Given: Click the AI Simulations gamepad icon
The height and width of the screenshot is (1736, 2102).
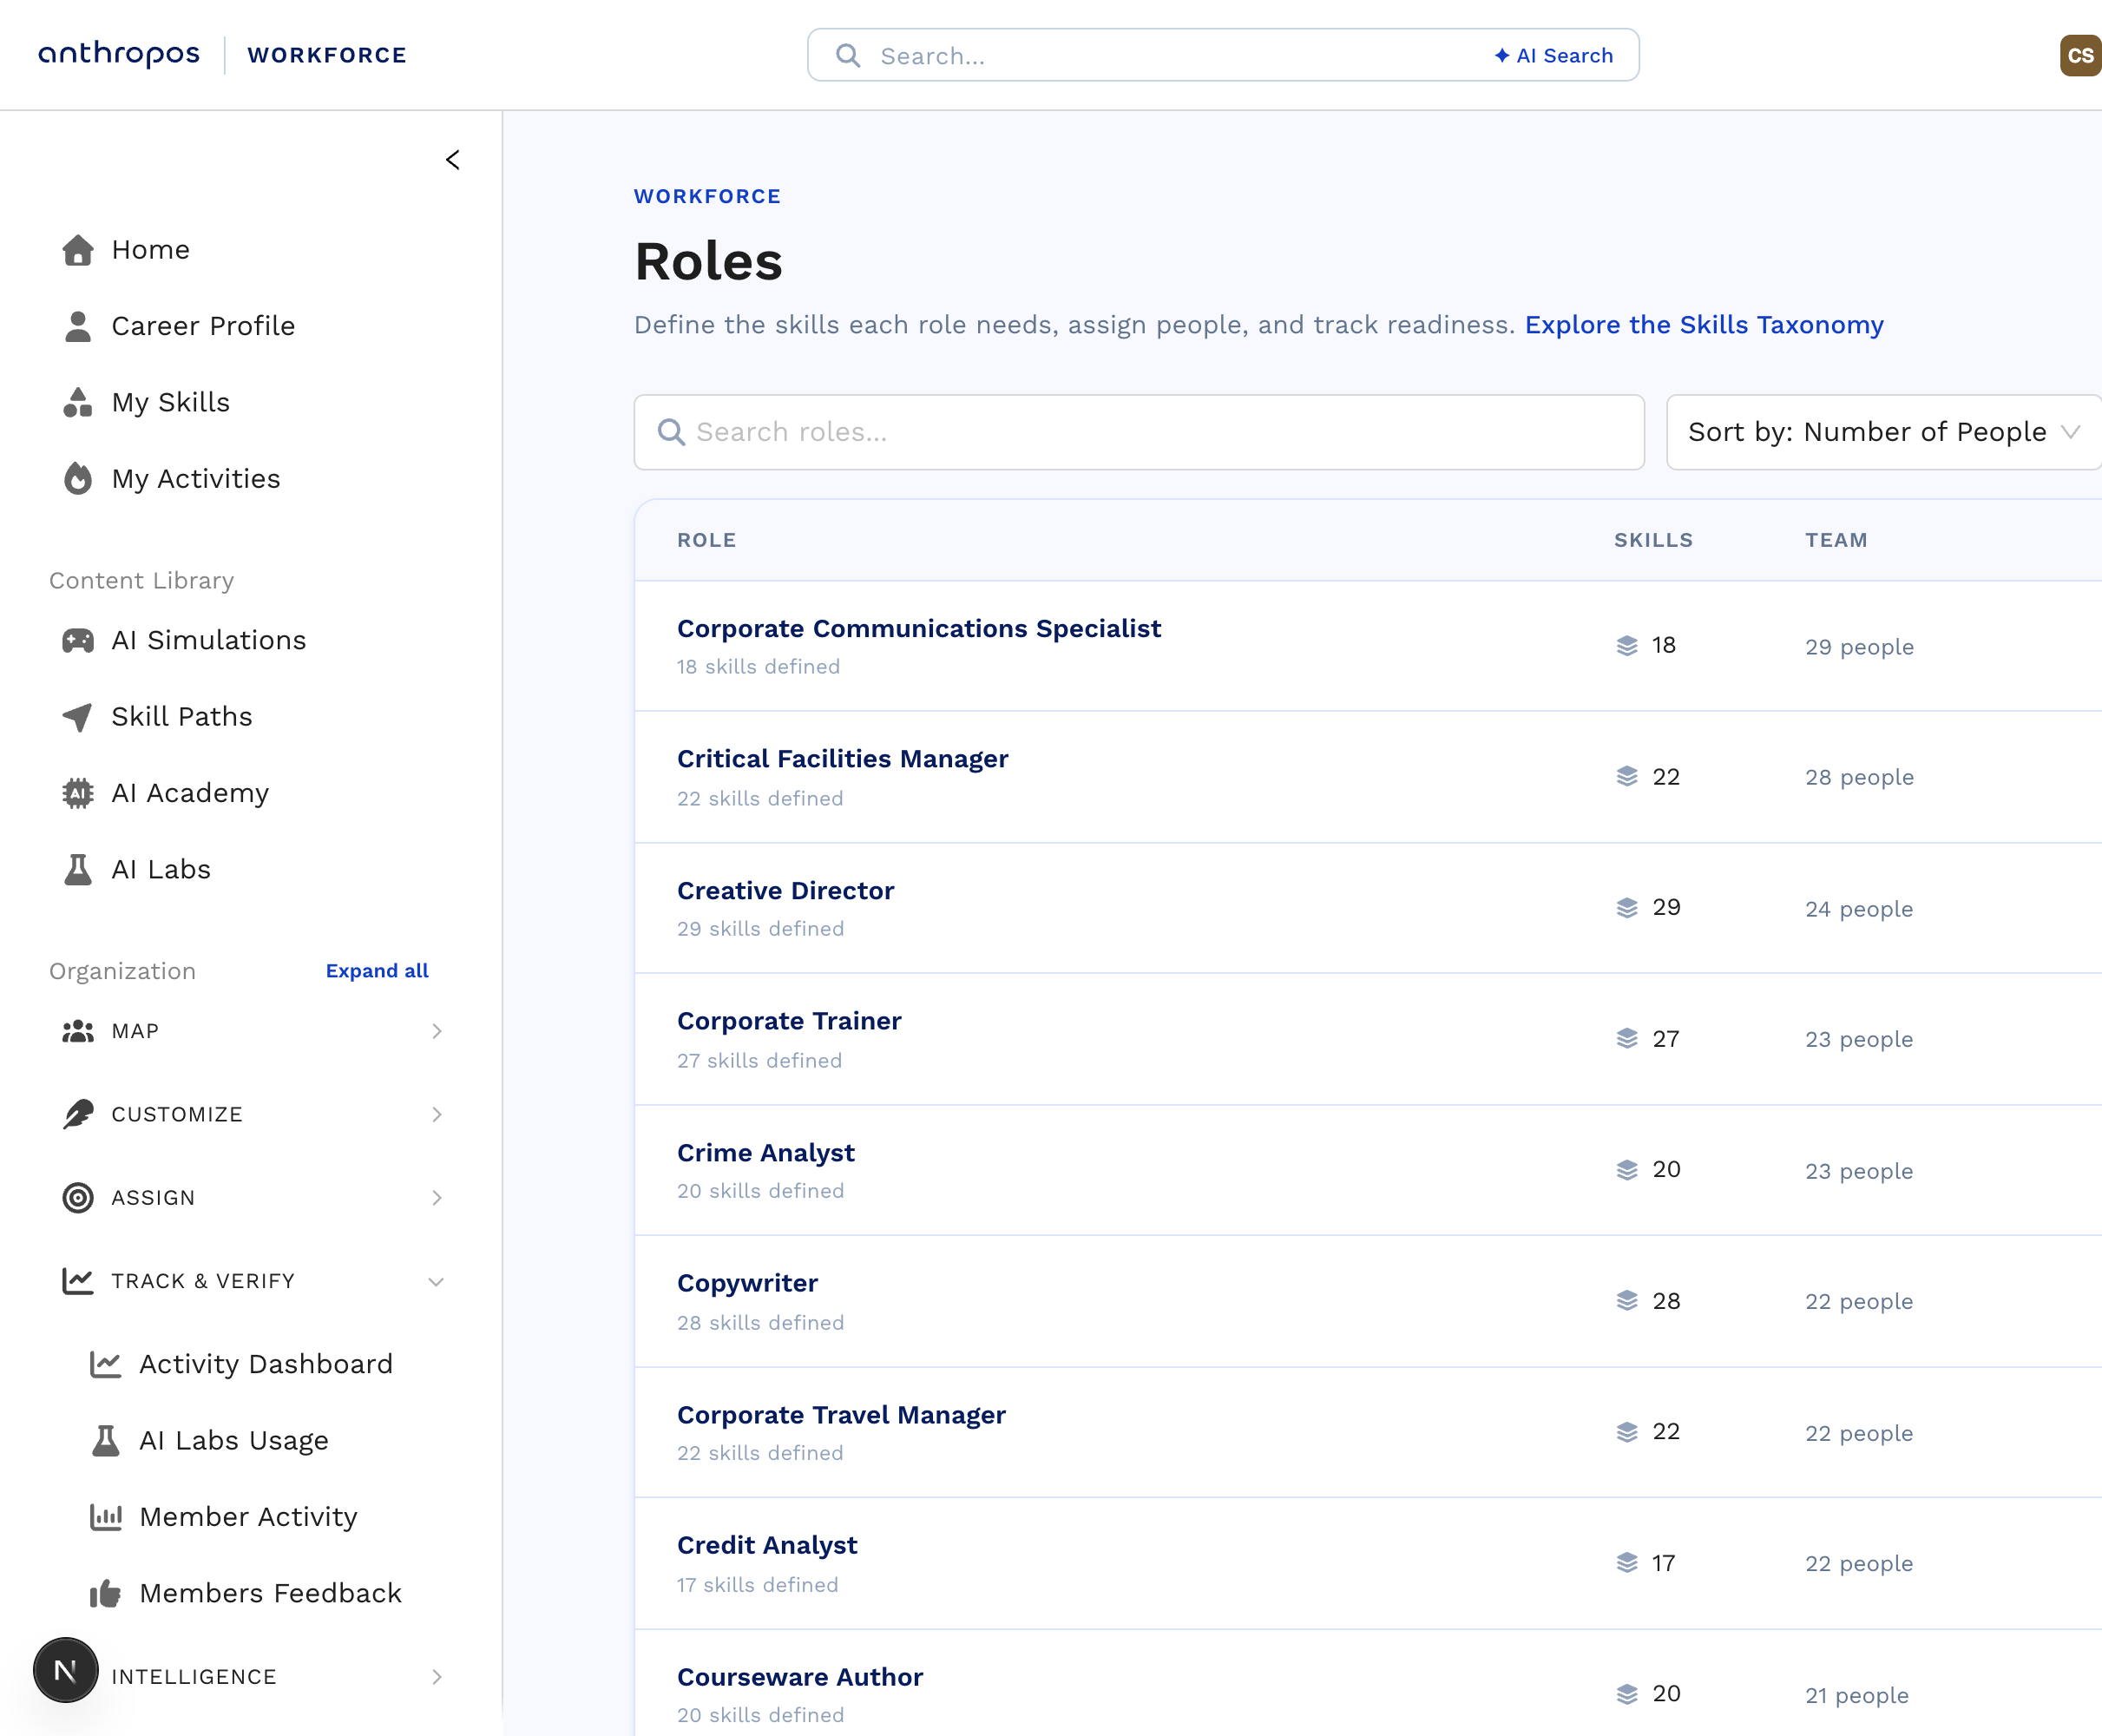Looking at the screenshot, I should click(x=78, y=640).
